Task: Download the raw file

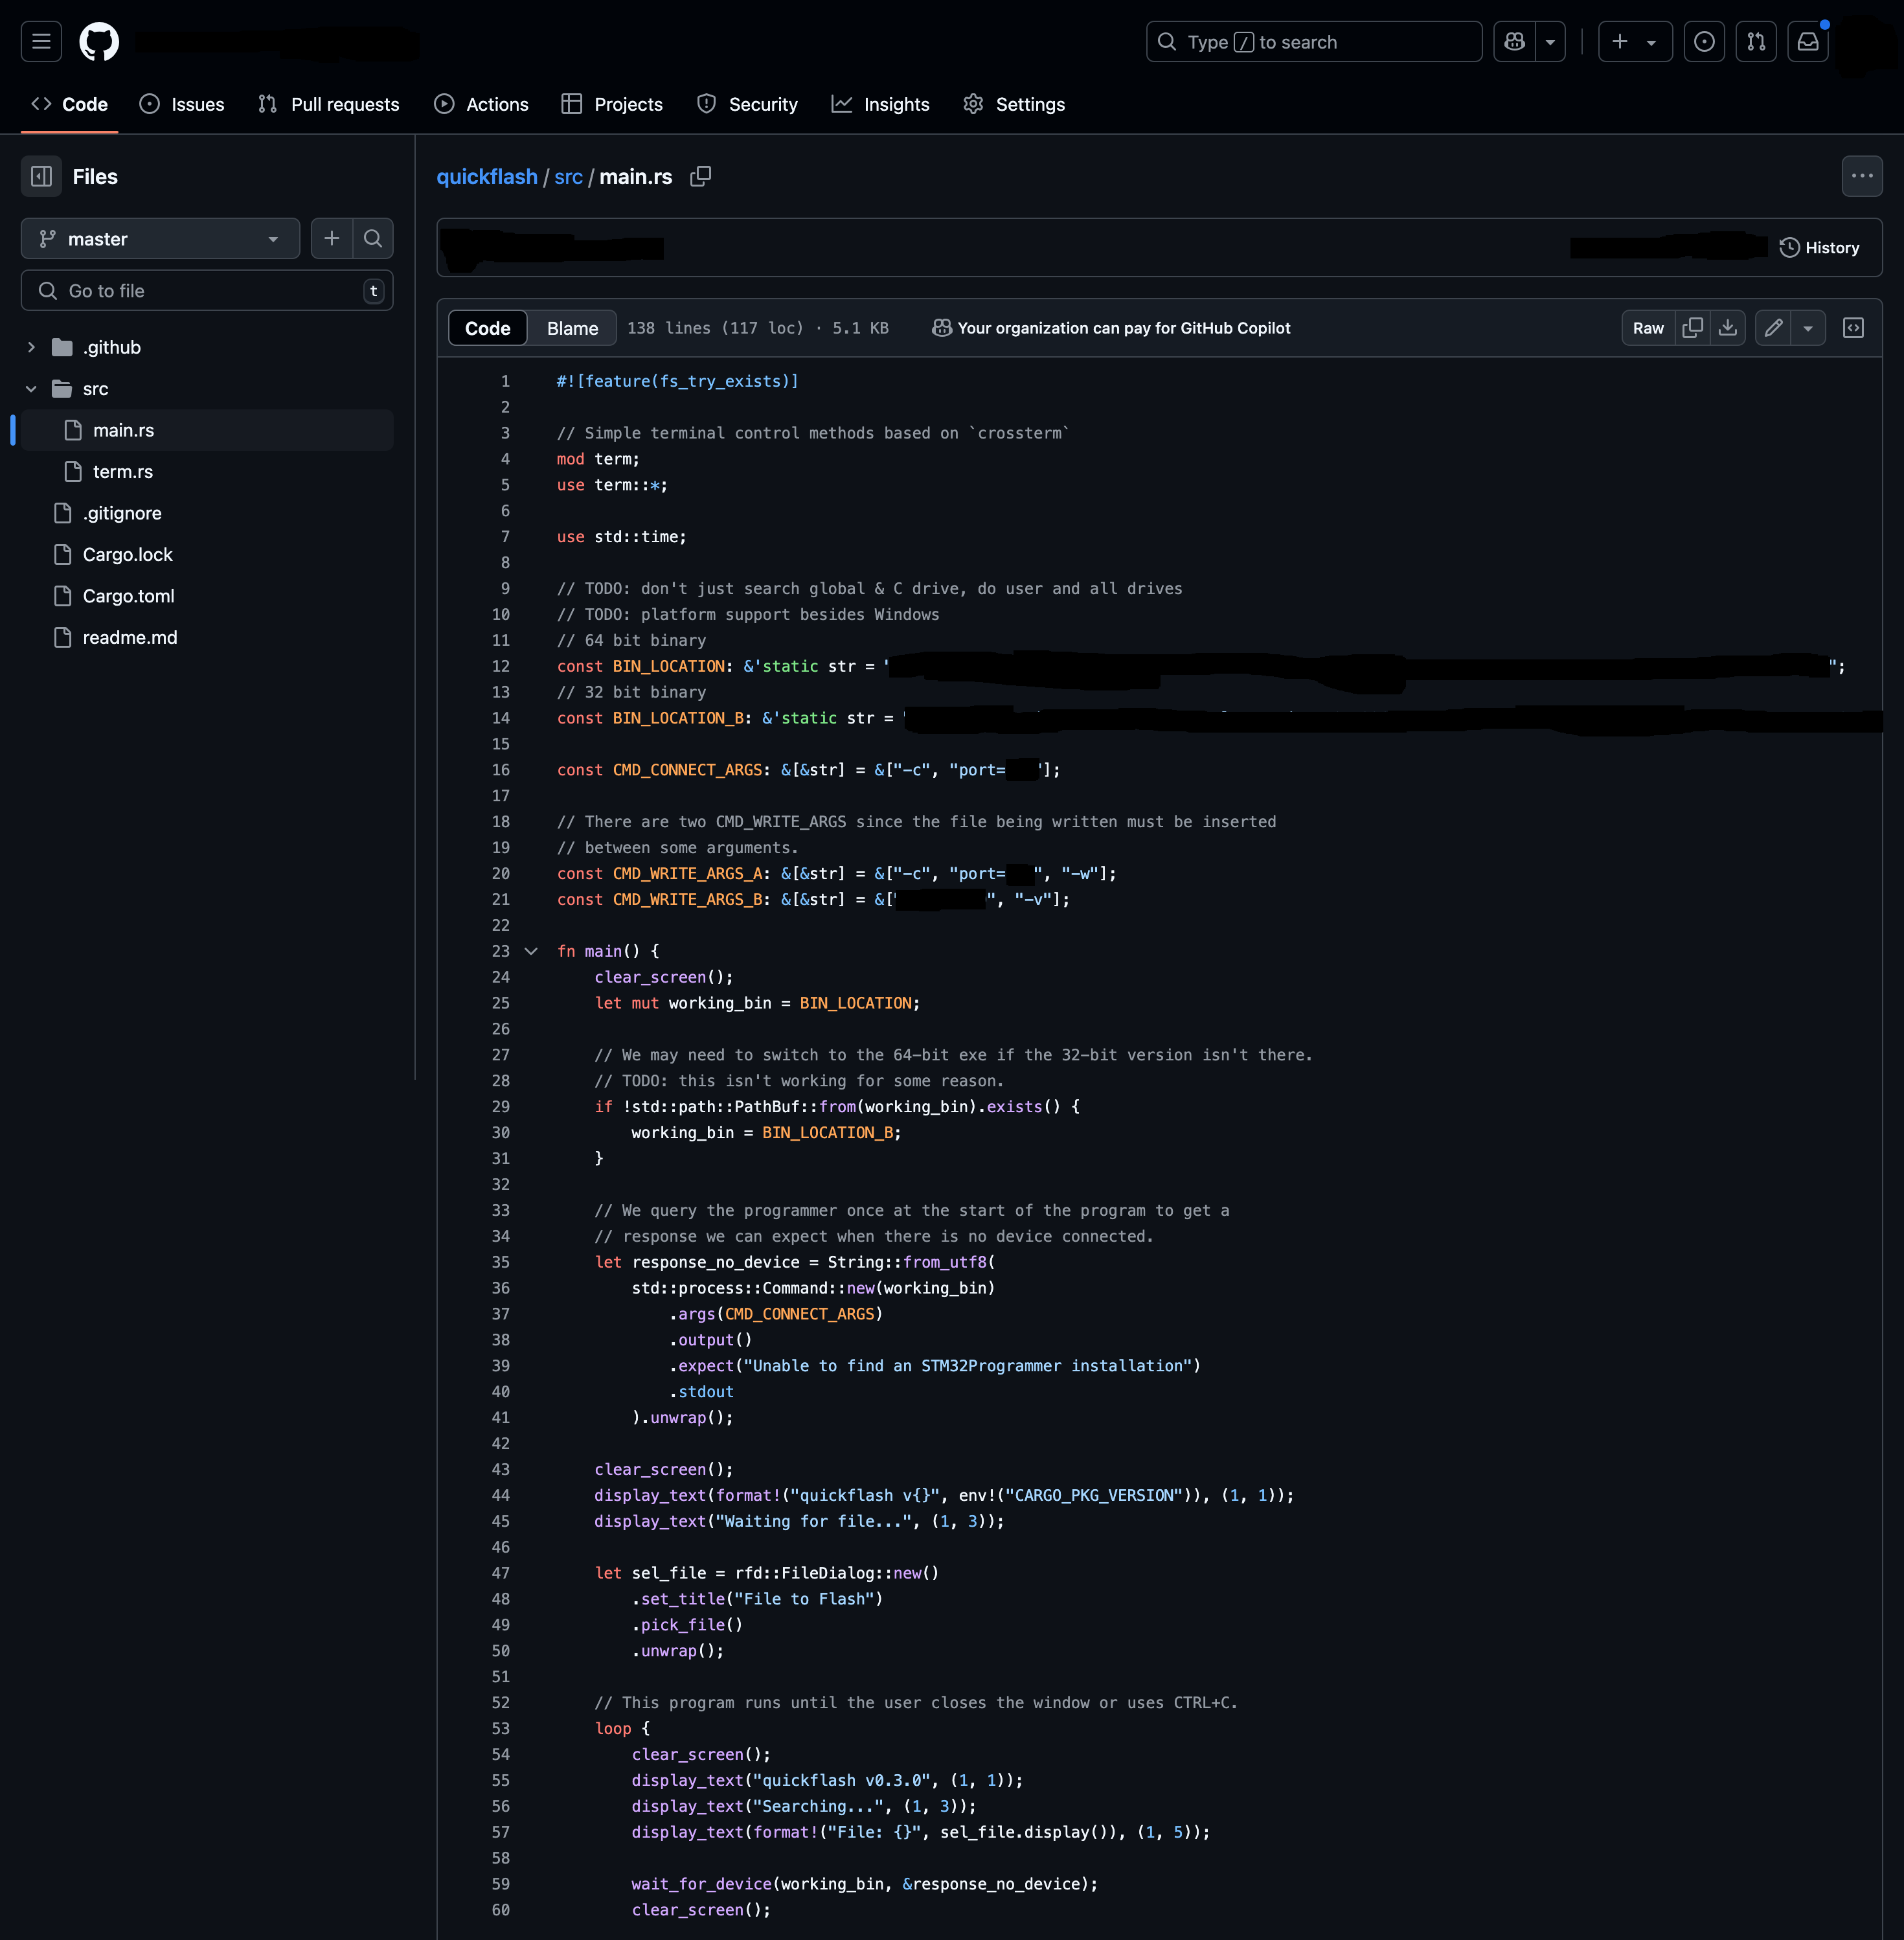Action: (x=1728, y=328)
